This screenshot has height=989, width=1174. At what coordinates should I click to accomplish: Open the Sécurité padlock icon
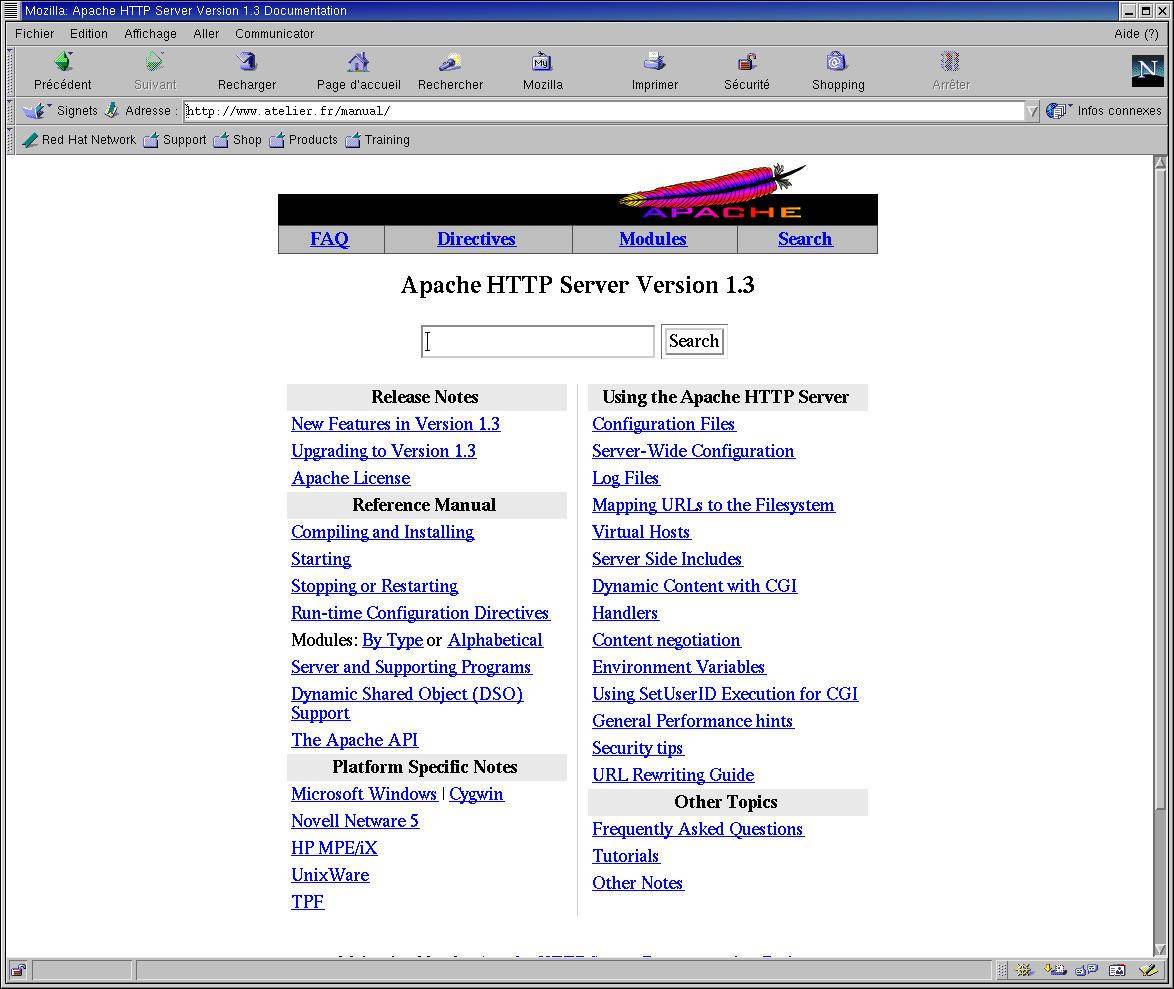(x=746, y=61)
